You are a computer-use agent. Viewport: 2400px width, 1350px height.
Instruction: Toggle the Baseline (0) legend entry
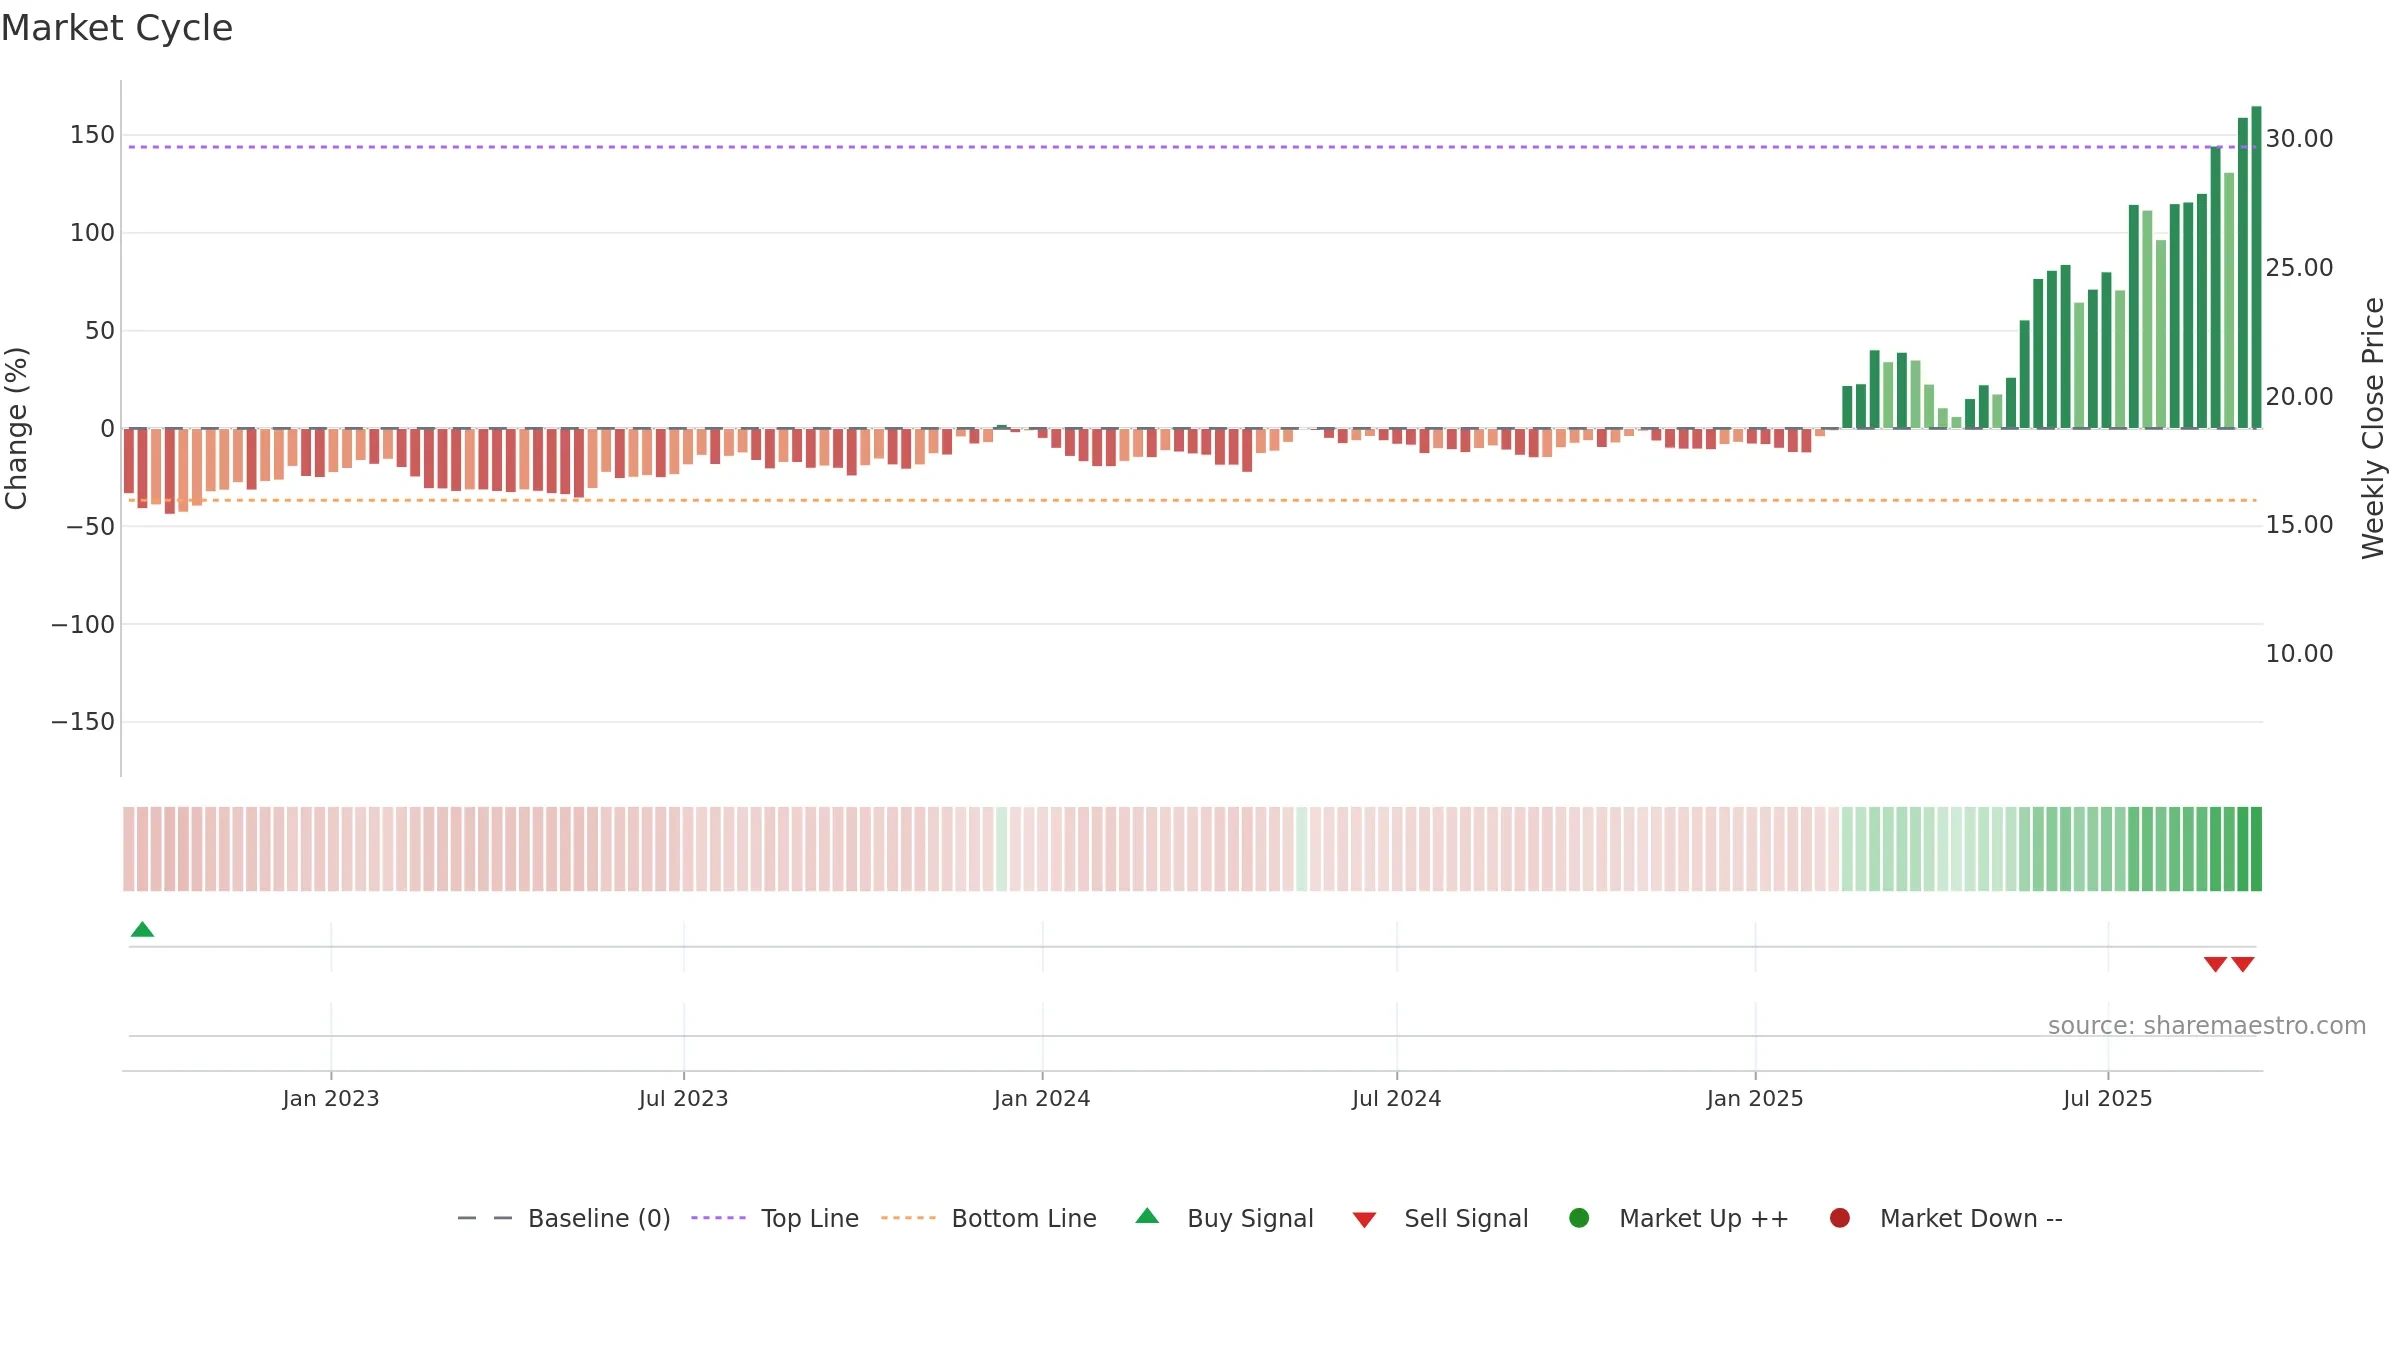coord(564,1219)
